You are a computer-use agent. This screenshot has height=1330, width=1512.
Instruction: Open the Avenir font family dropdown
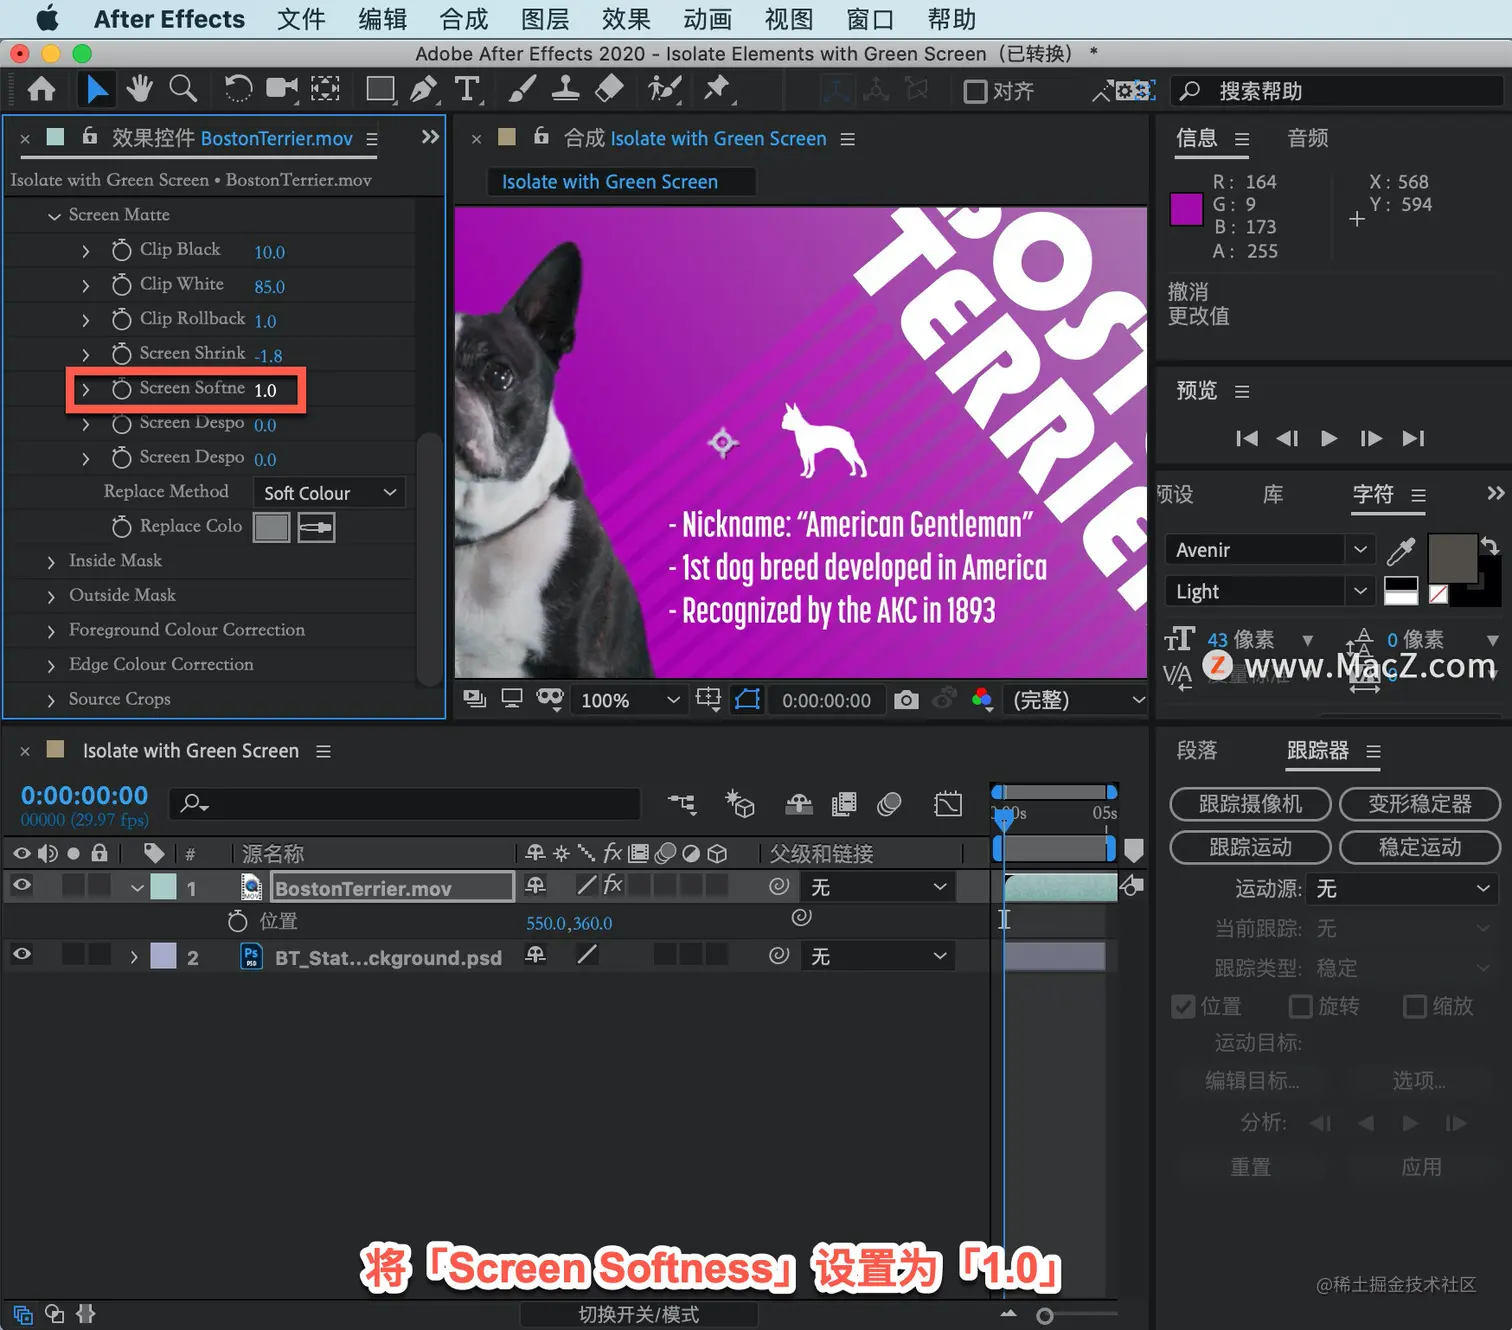1269,550
